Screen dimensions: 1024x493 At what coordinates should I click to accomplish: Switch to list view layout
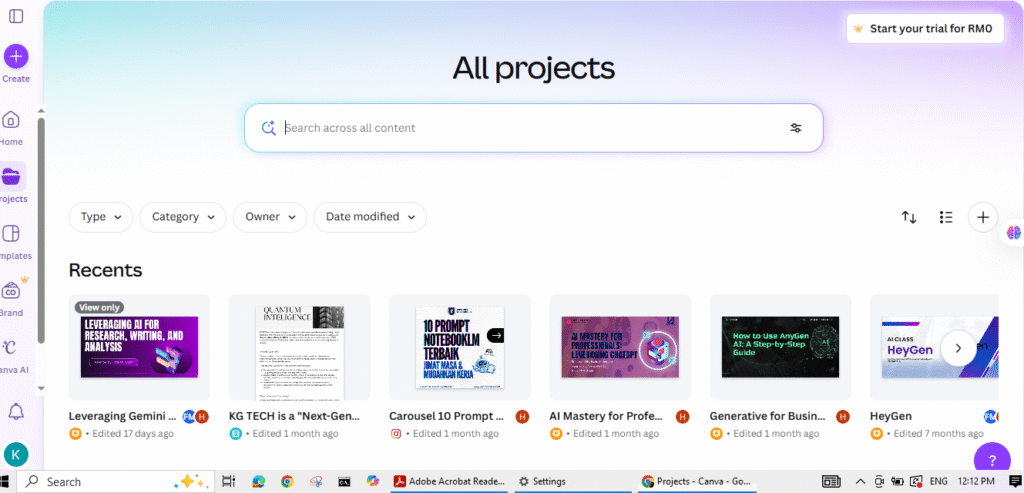(x=946, y=217)
